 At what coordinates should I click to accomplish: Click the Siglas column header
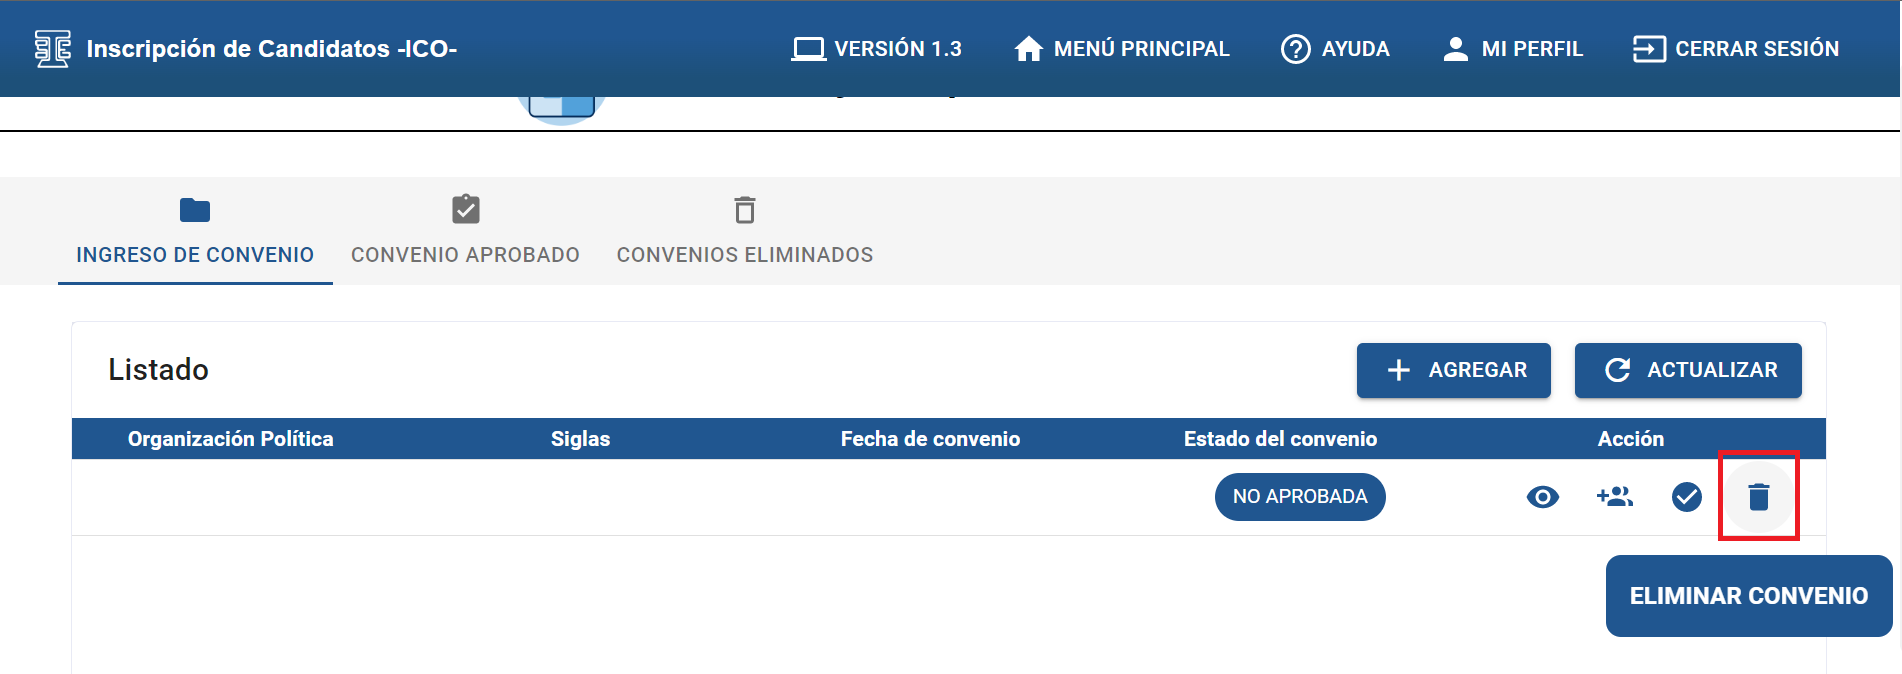(x=580, y=439)
